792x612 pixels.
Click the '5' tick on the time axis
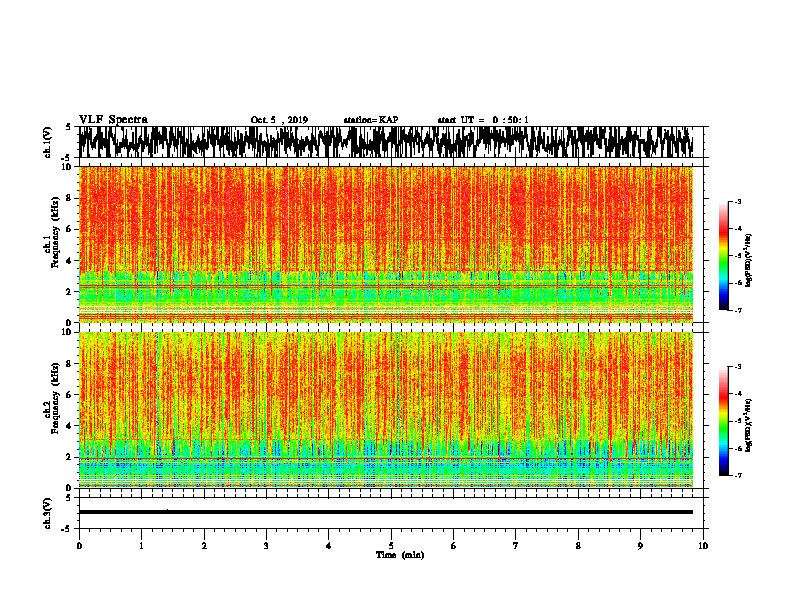pyautogui.click(x=391, y=546)
